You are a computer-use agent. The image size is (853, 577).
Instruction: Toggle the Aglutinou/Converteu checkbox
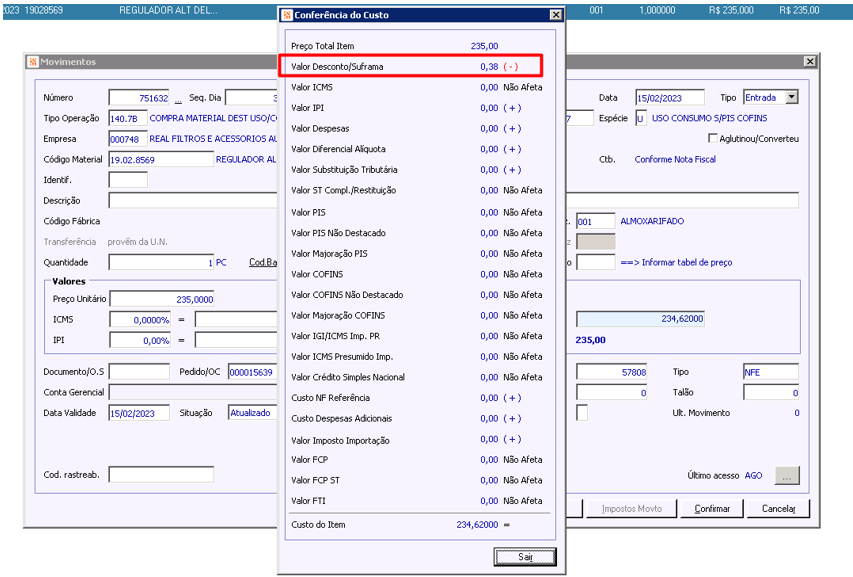click(x=713, y=138)
